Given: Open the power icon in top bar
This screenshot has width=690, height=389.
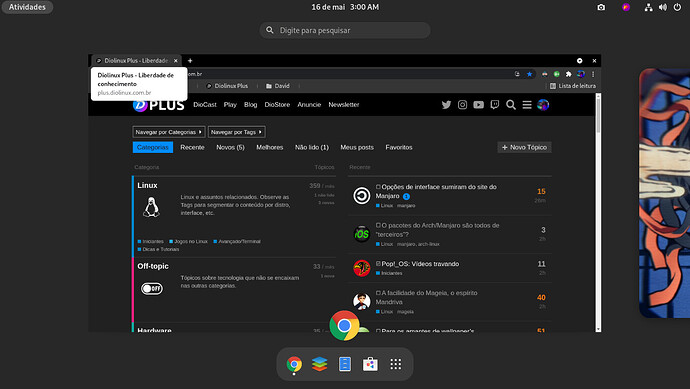Looking at the screenshot, I should 677,7.
